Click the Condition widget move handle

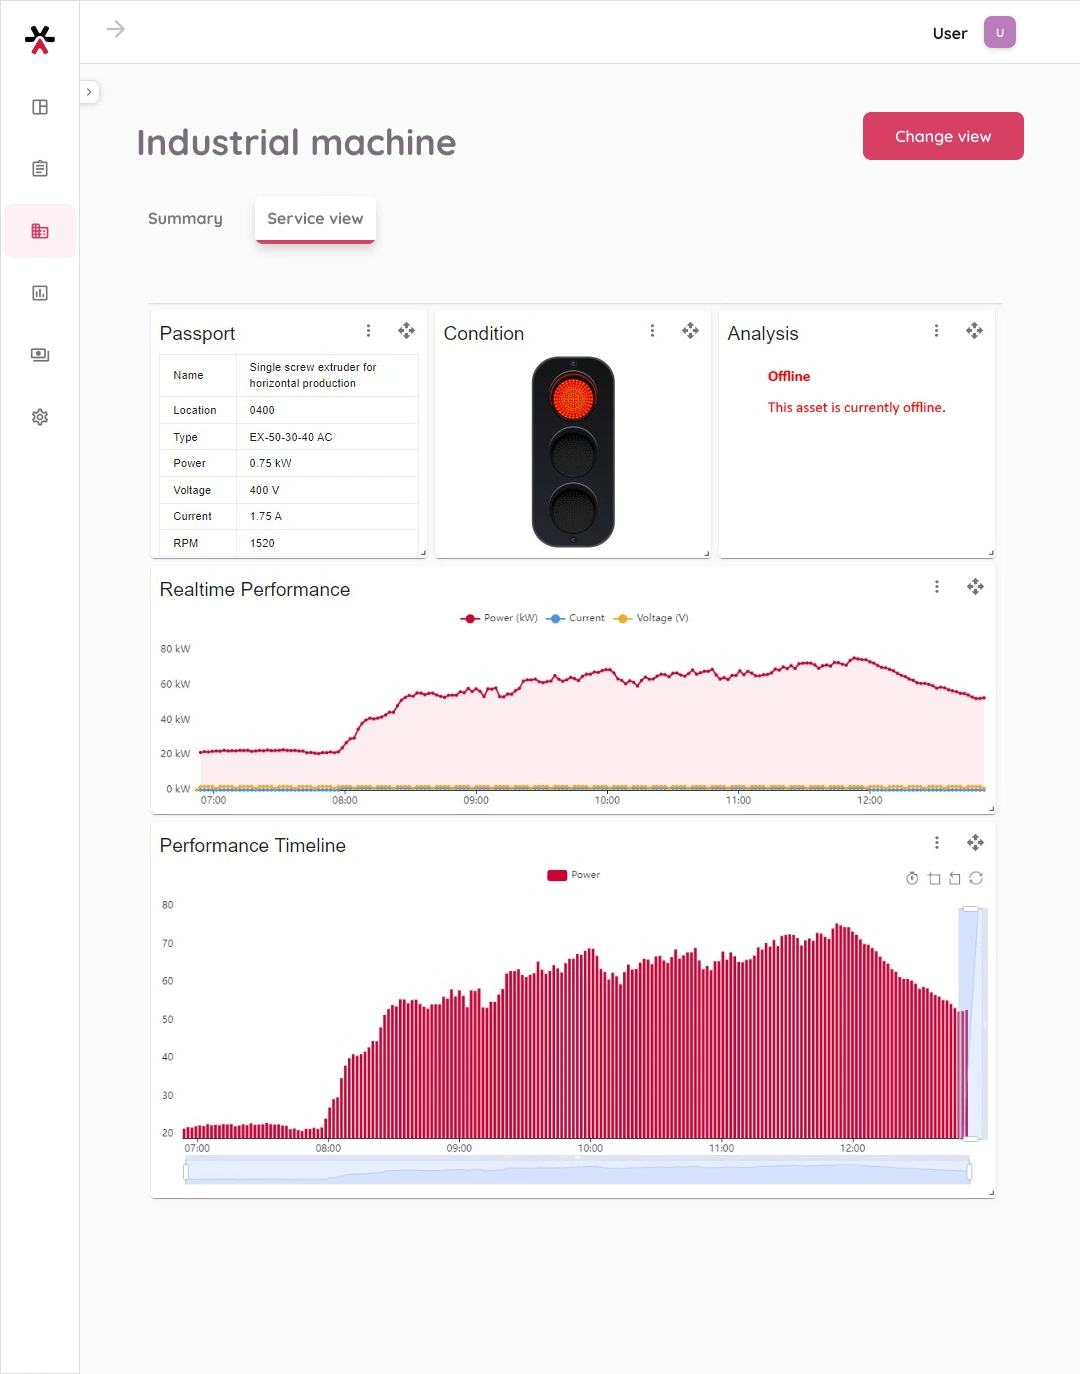point(690,331)
